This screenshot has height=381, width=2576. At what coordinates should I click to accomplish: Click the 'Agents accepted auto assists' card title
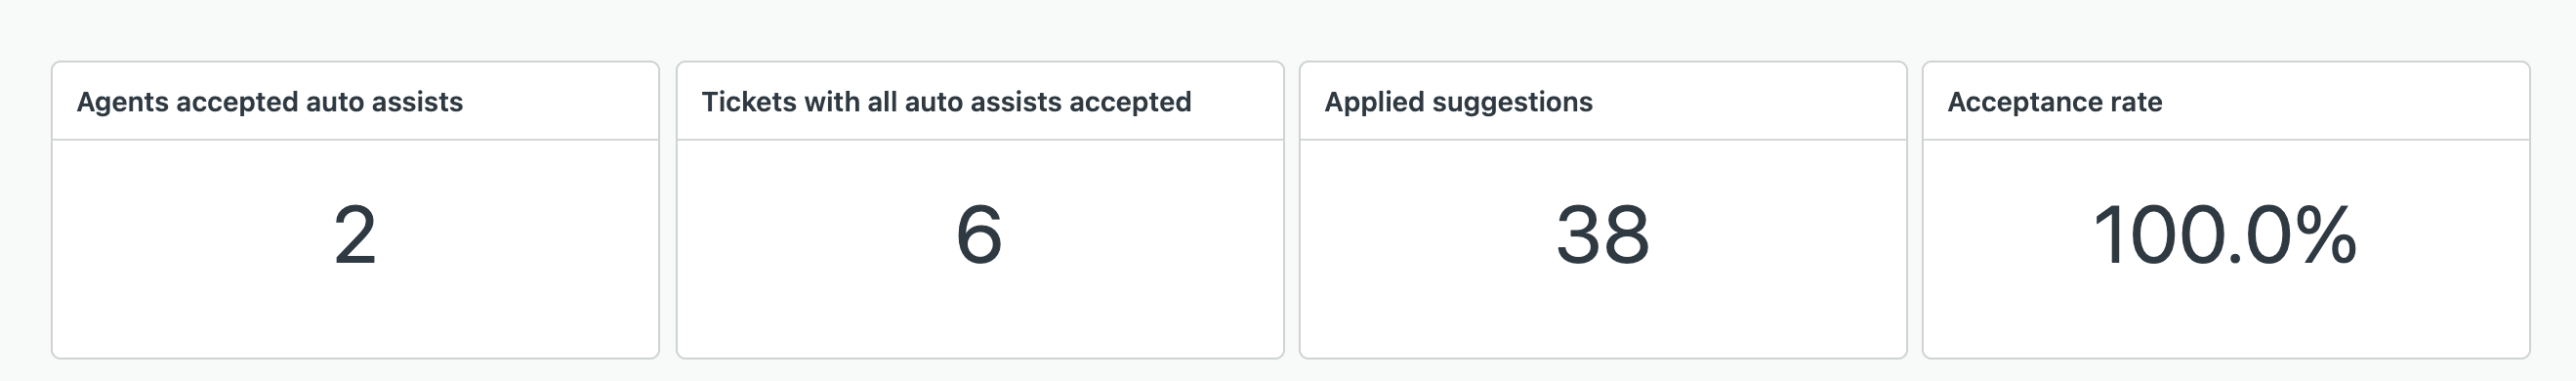coord(269,102)
